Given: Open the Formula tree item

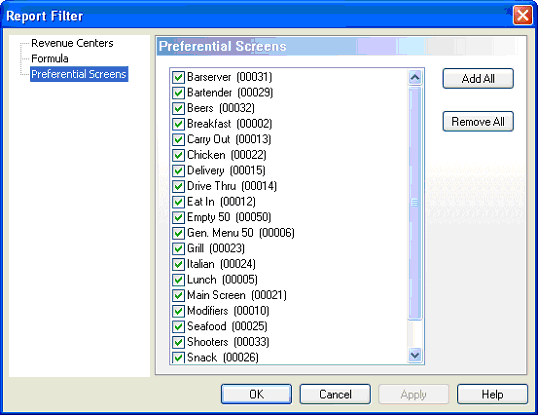Looking at the screenshot, I should [50, 59].
